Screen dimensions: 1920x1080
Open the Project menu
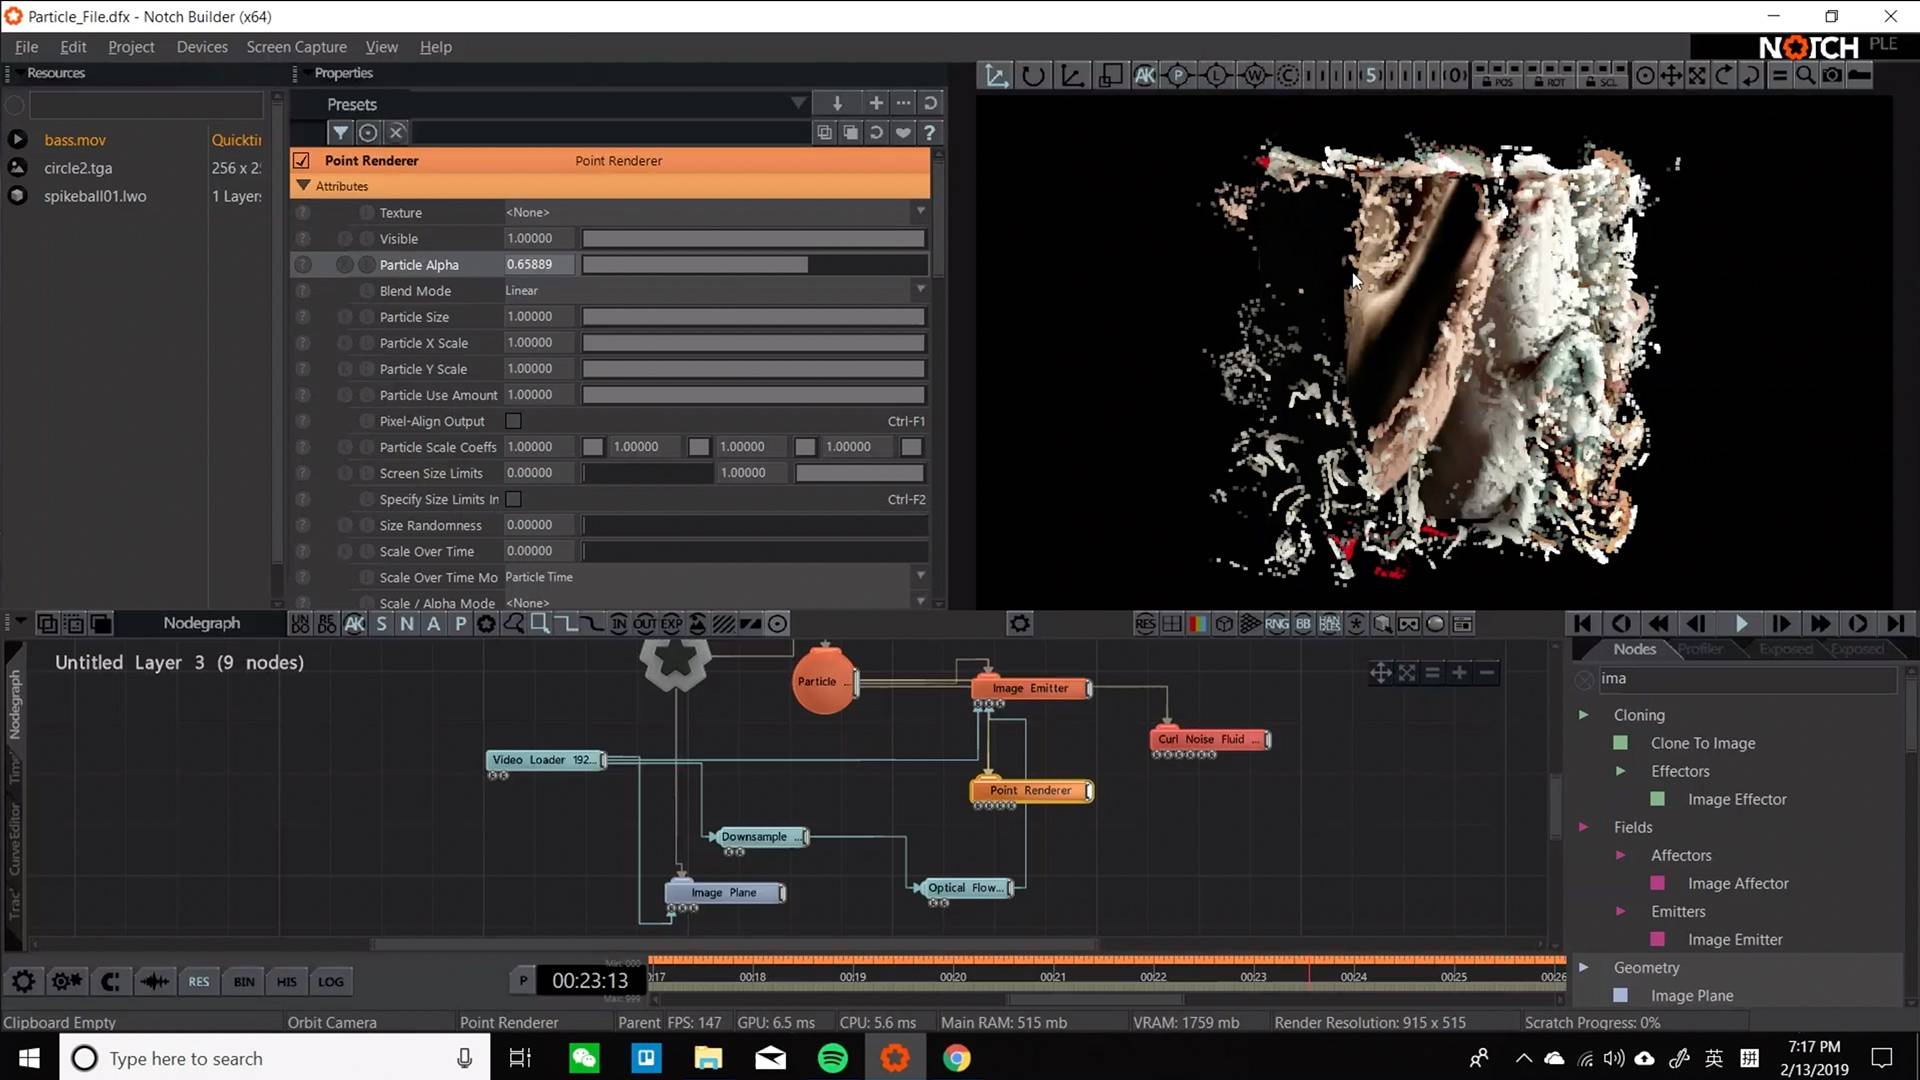pos(131,47)
